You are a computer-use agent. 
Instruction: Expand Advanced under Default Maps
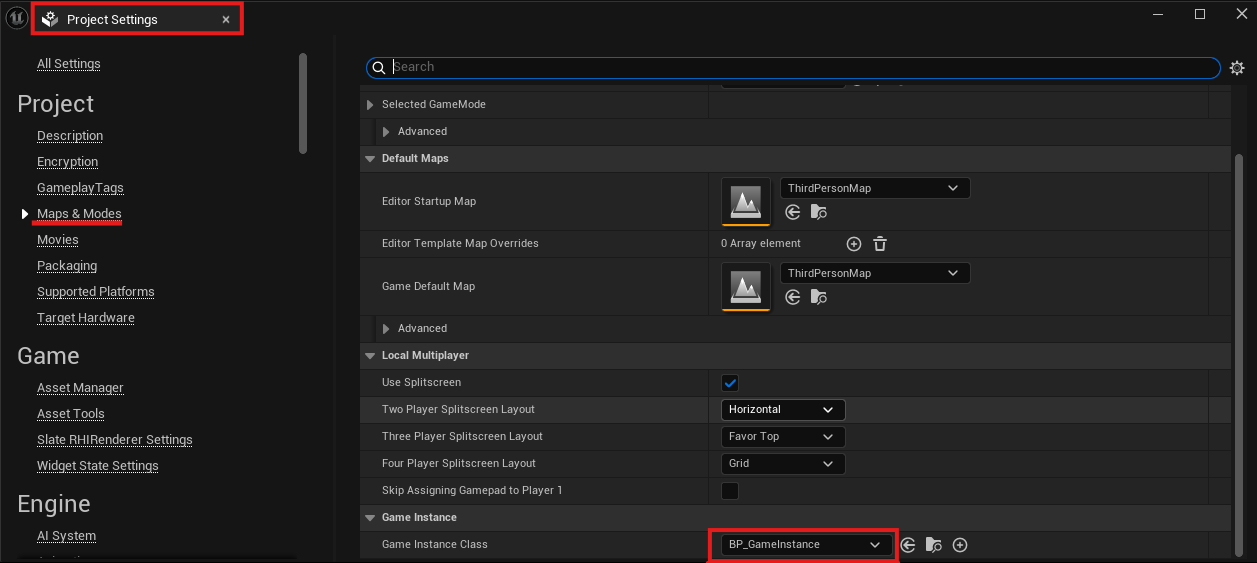pos(386,329)
